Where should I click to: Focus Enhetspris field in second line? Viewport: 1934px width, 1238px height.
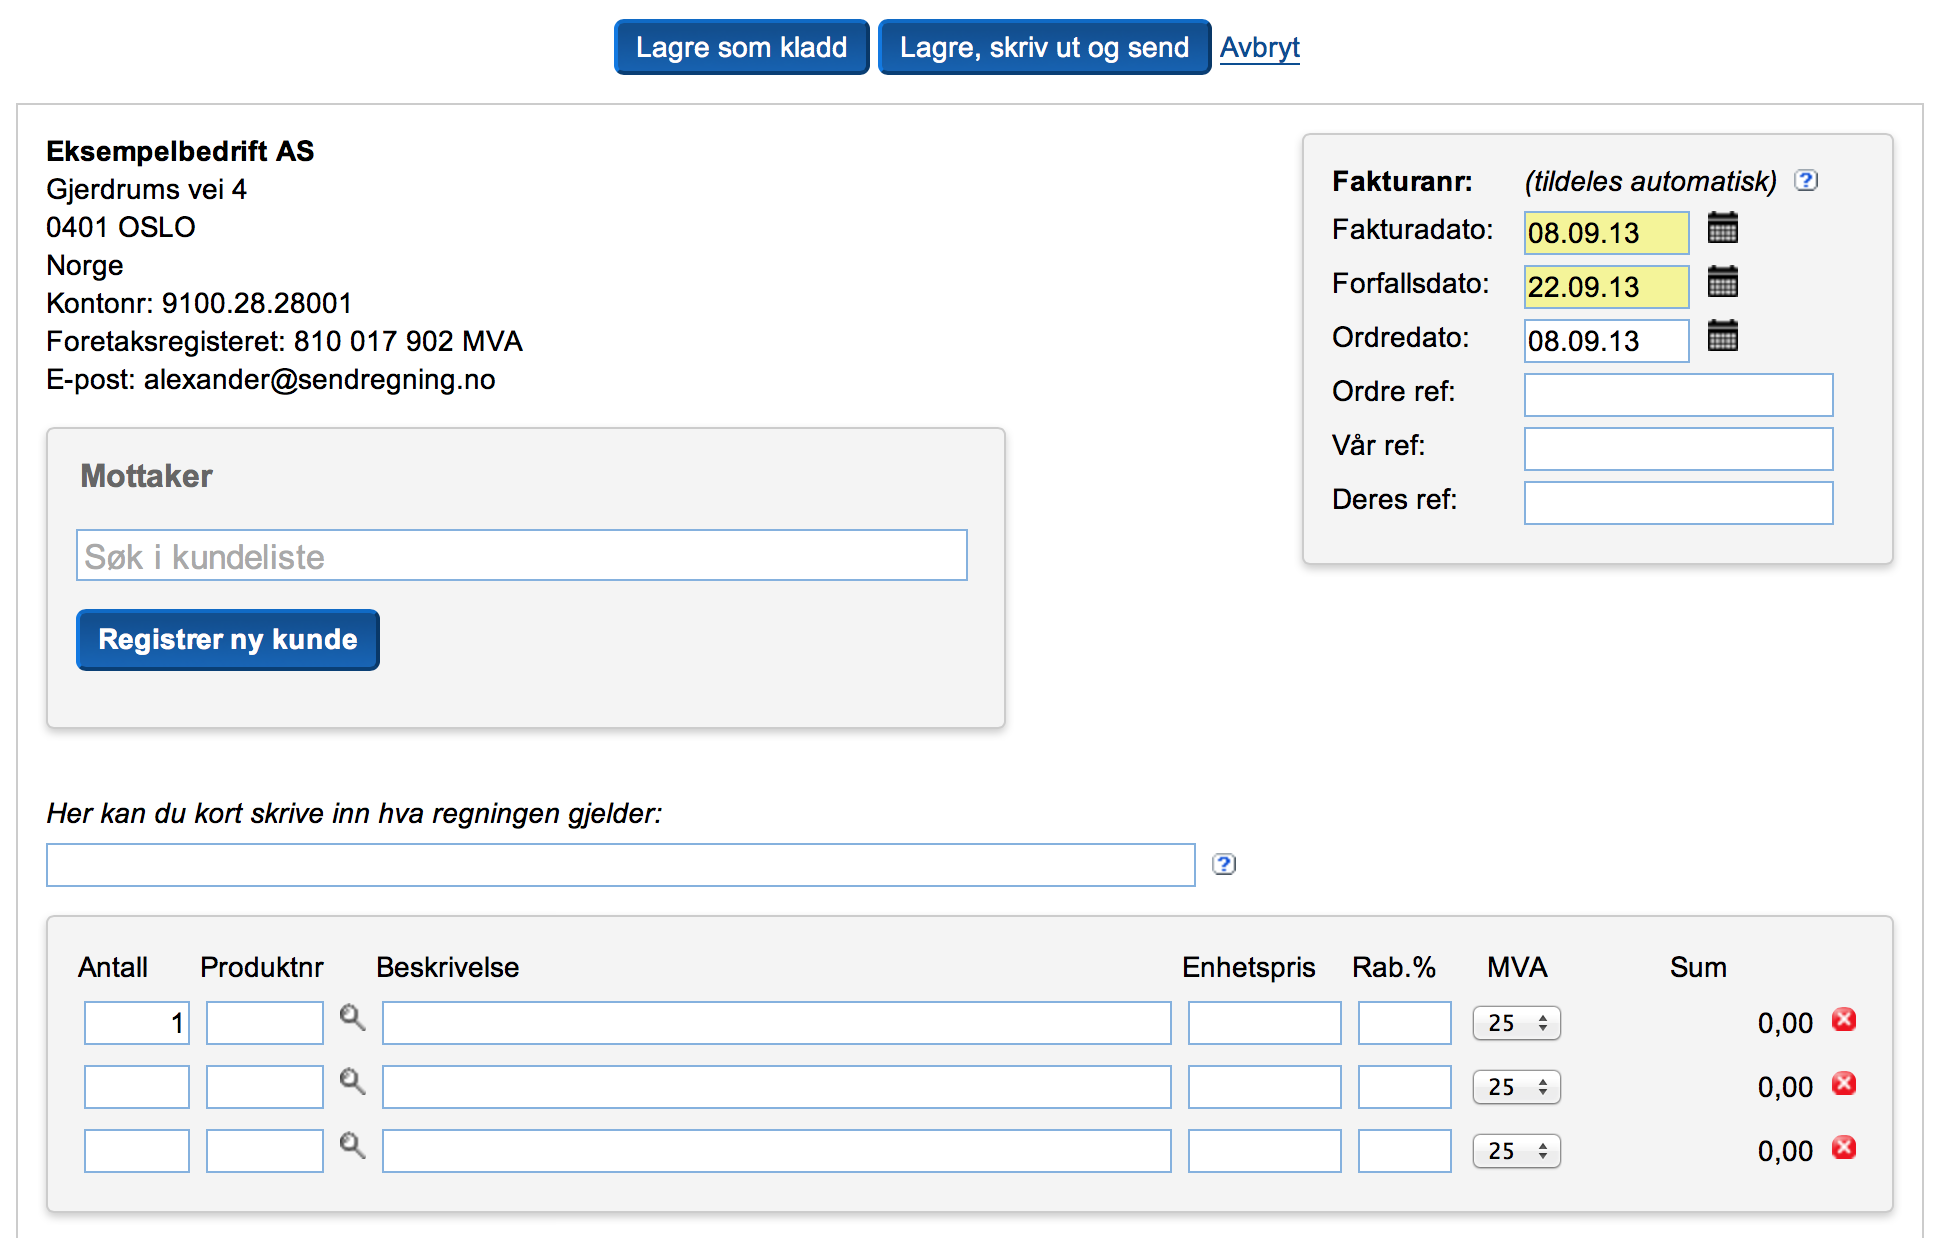[x=1265, y=1087]
